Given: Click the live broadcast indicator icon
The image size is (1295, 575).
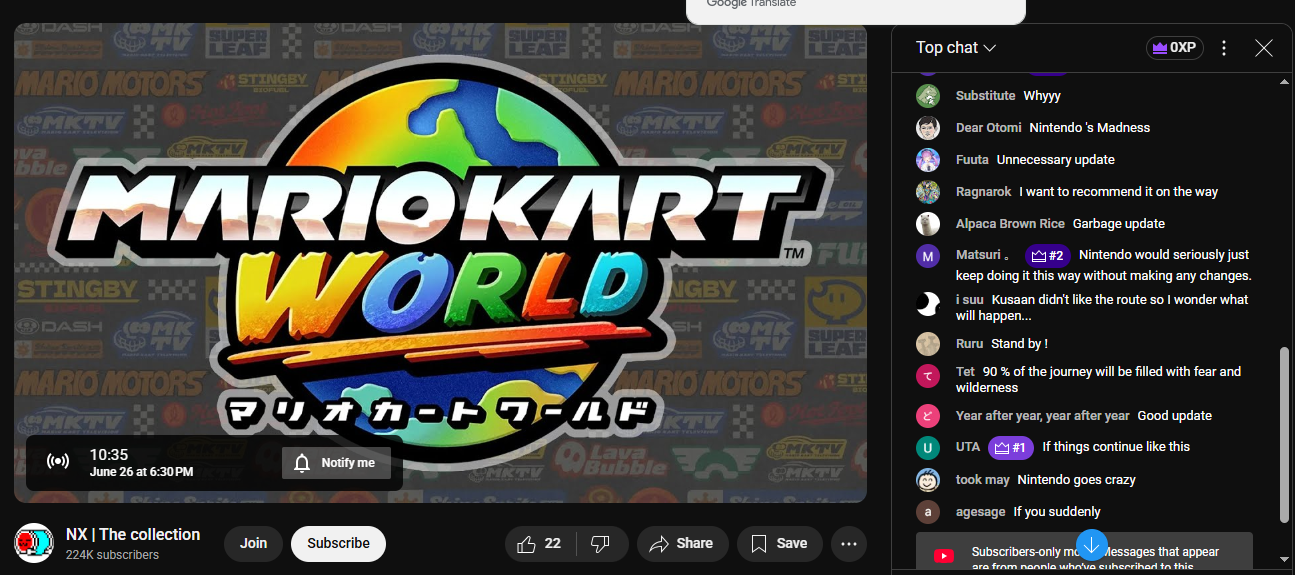Looking at the screenshot, I should click(58, 462).
